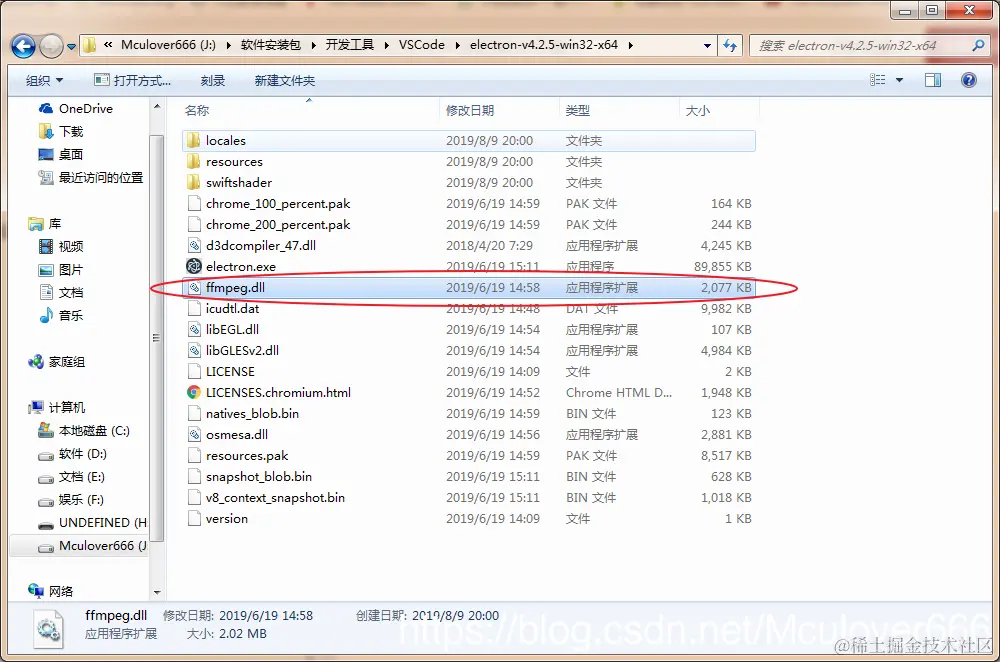
Task: Select the libEGL.dll file icon
Action: click(194, 330)
